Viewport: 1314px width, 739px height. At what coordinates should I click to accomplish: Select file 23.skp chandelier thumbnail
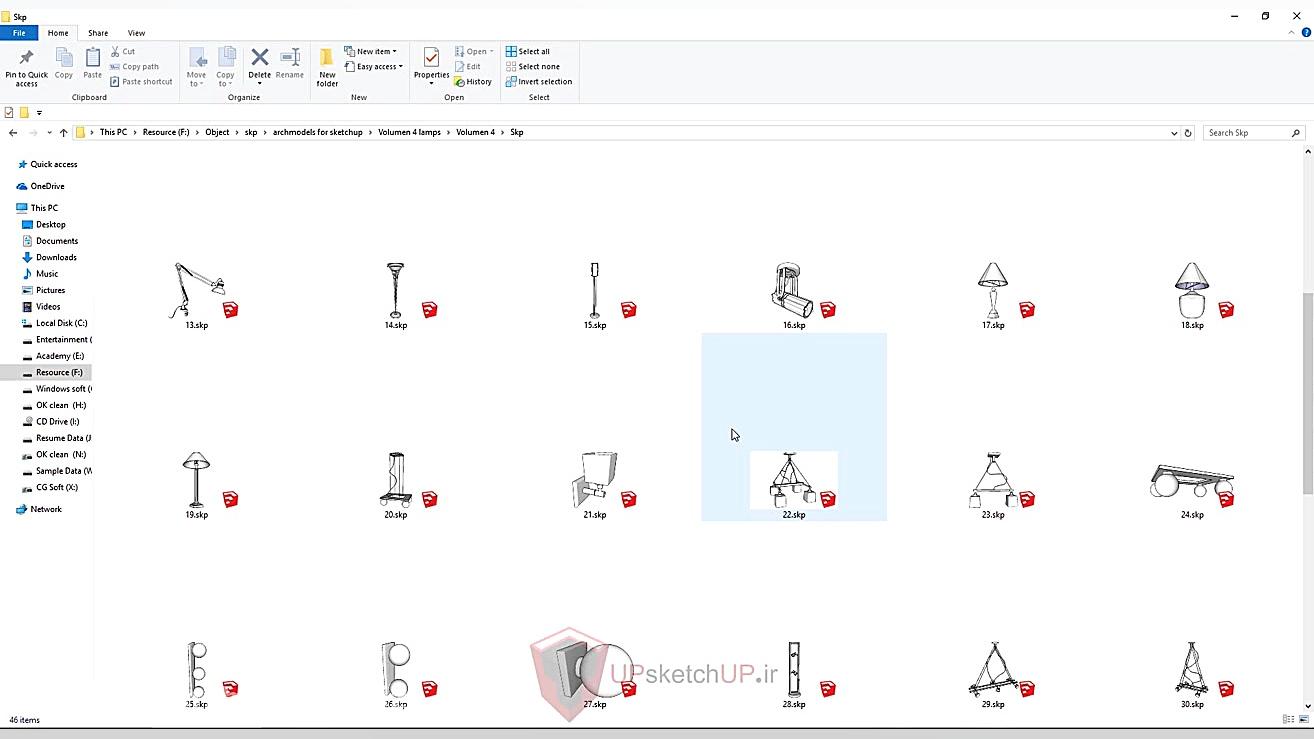992,479
